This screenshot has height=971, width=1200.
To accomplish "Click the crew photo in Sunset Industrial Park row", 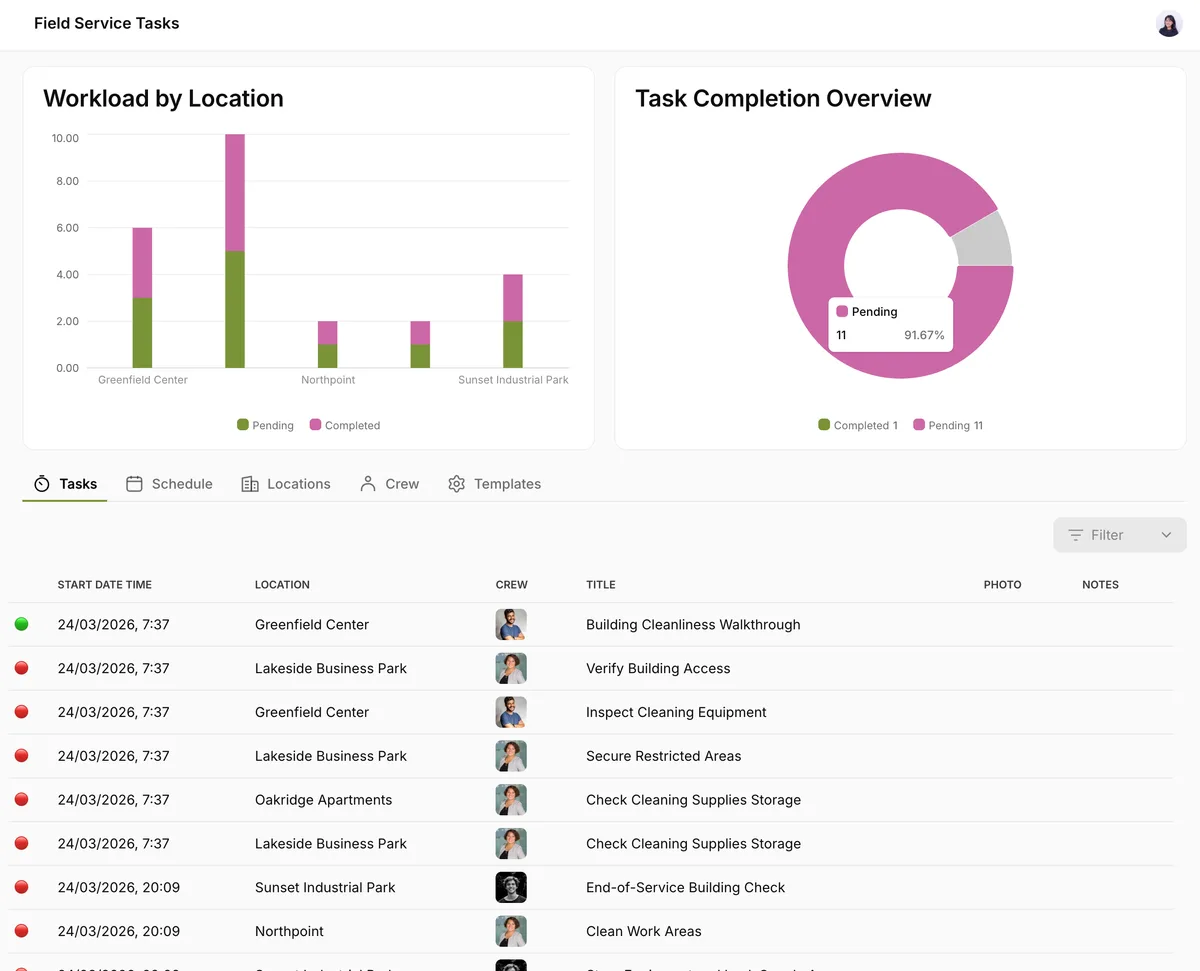I will pos(511,887).
